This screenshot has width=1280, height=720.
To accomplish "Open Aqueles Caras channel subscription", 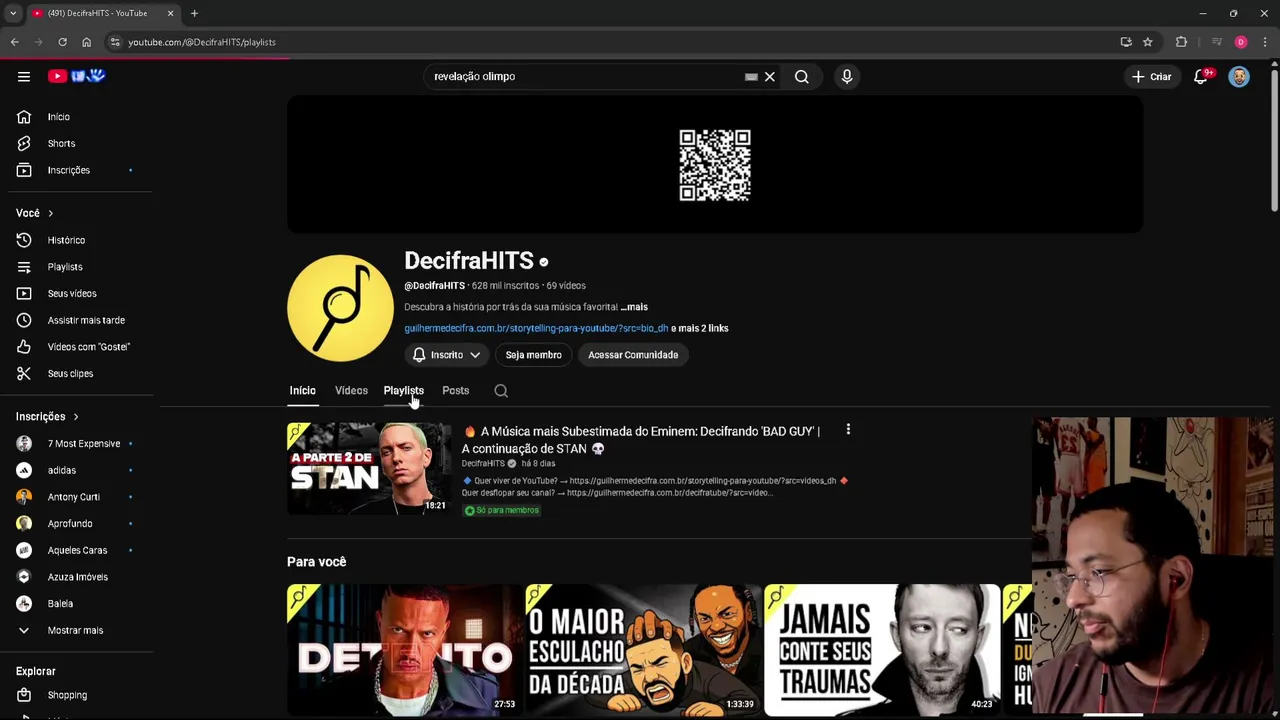I will pos(76,550).
